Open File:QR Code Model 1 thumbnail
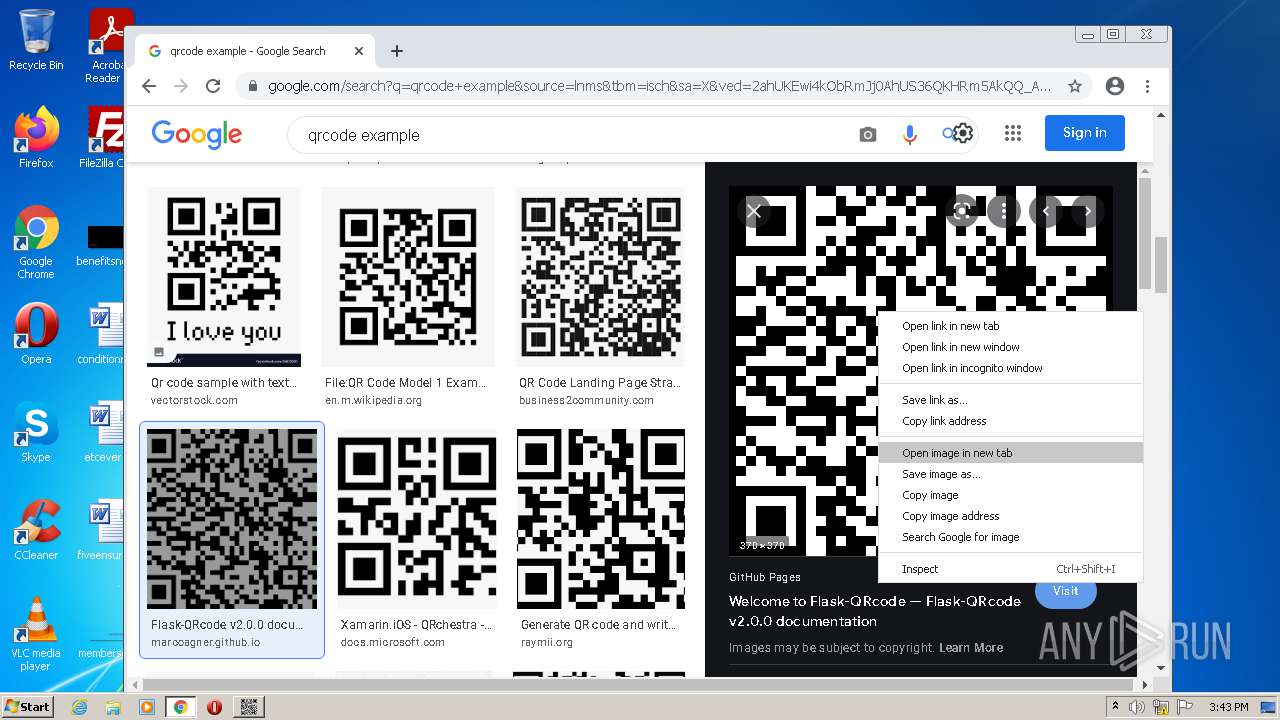1280x720 pixels. (408, 277)
